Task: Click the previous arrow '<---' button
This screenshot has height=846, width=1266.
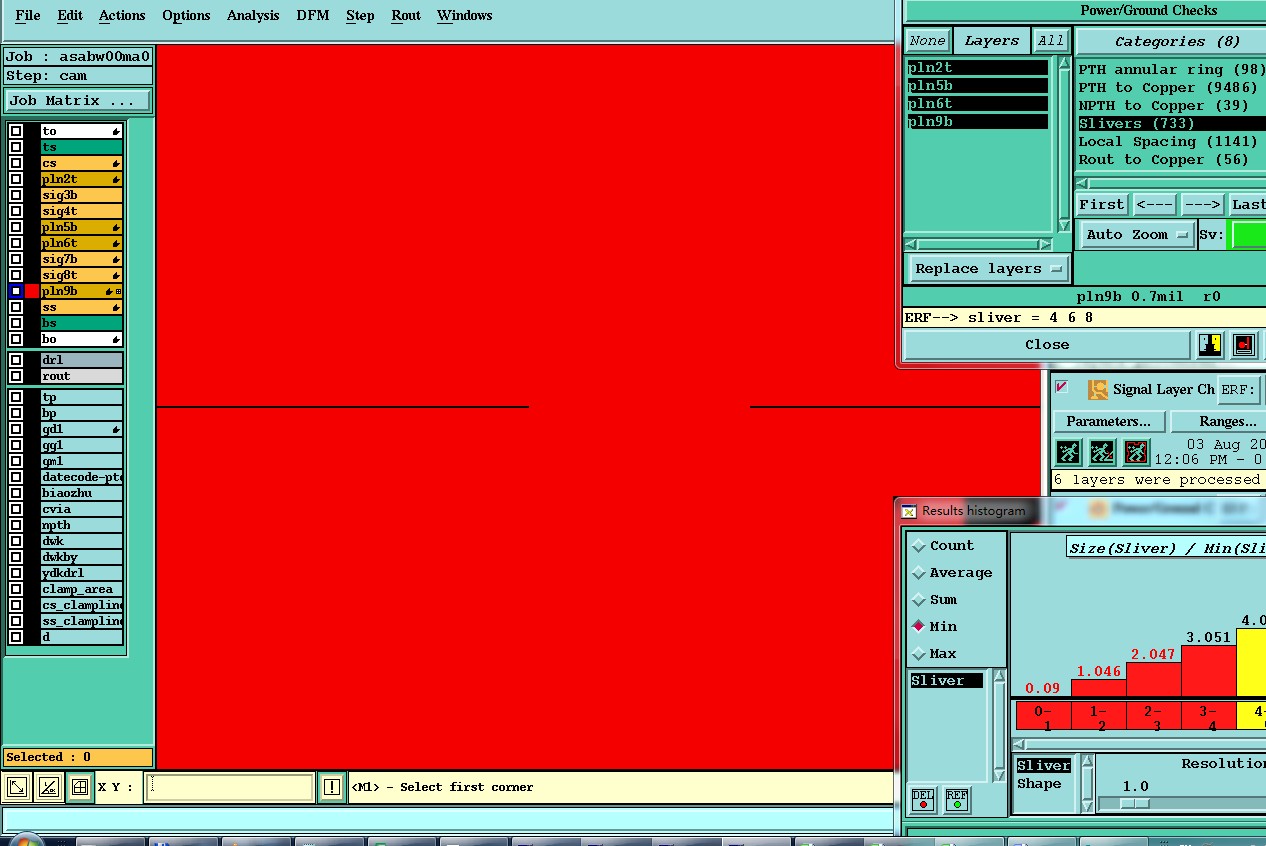Action: (1154, 204)
